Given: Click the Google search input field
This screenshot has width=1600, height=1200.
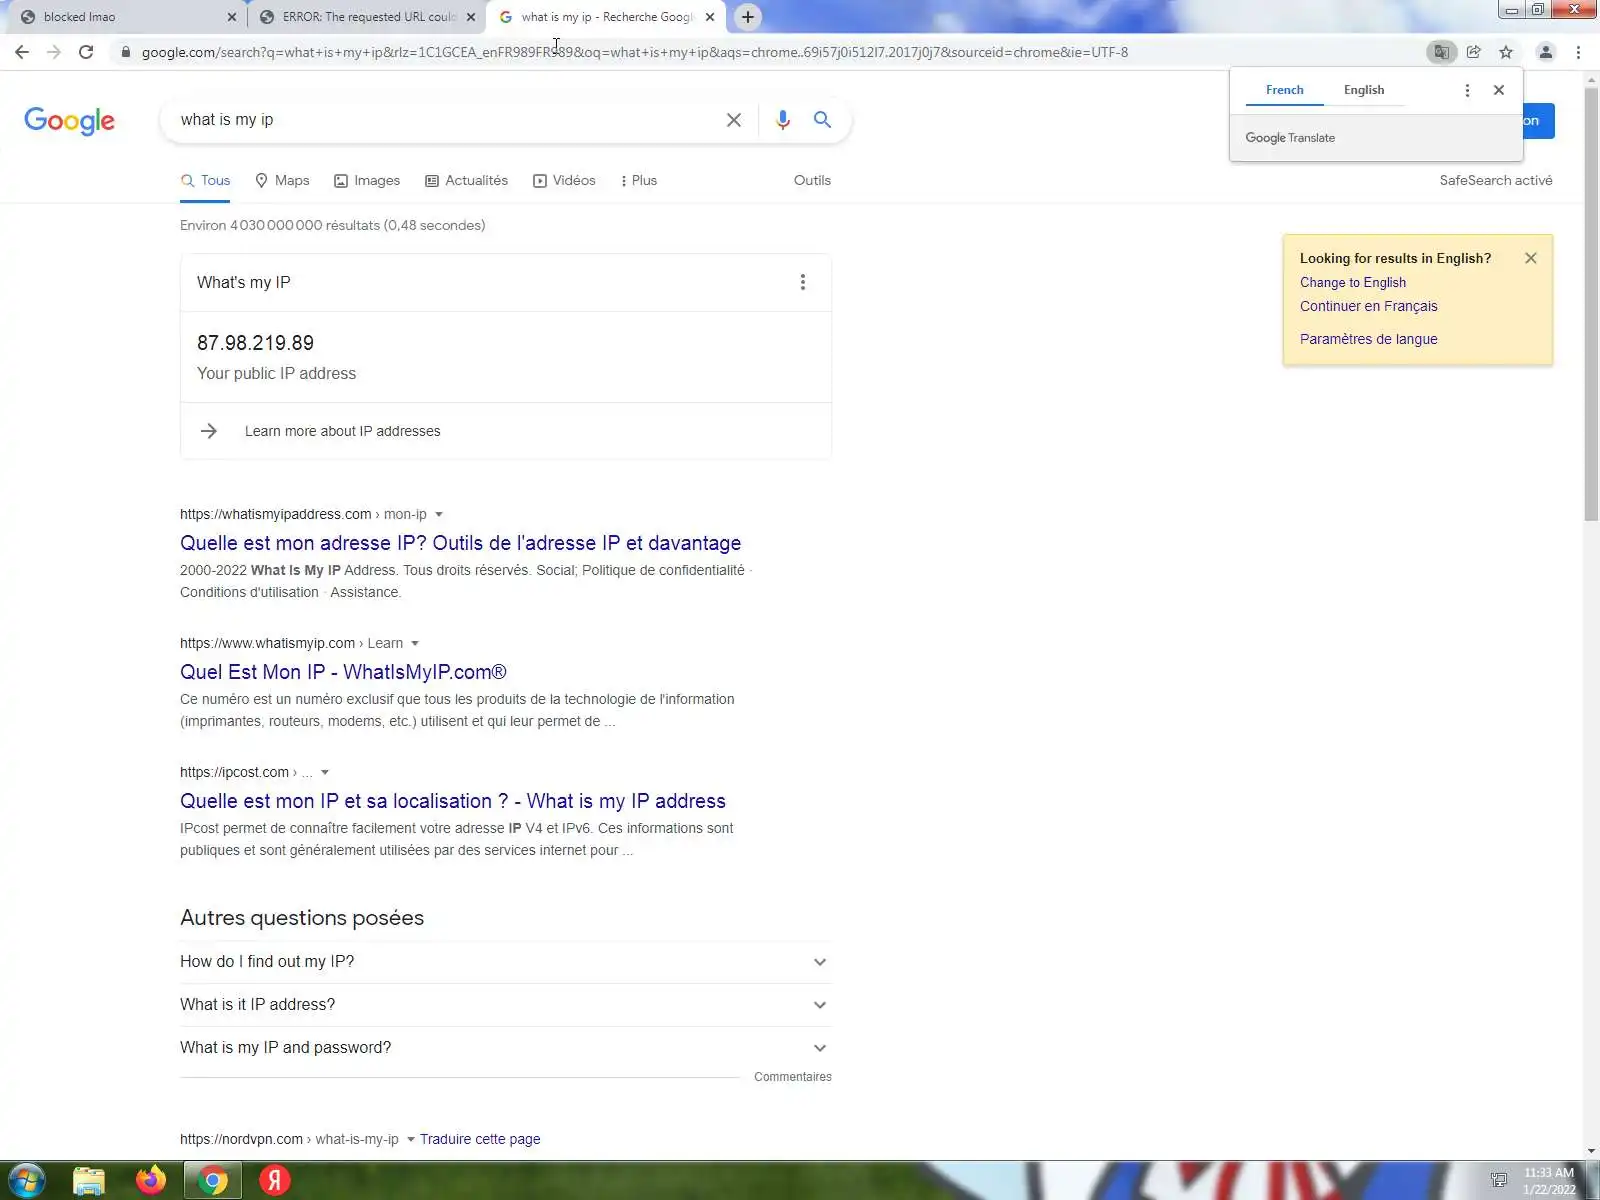Looking at the screenshot, I should (445, 120).
